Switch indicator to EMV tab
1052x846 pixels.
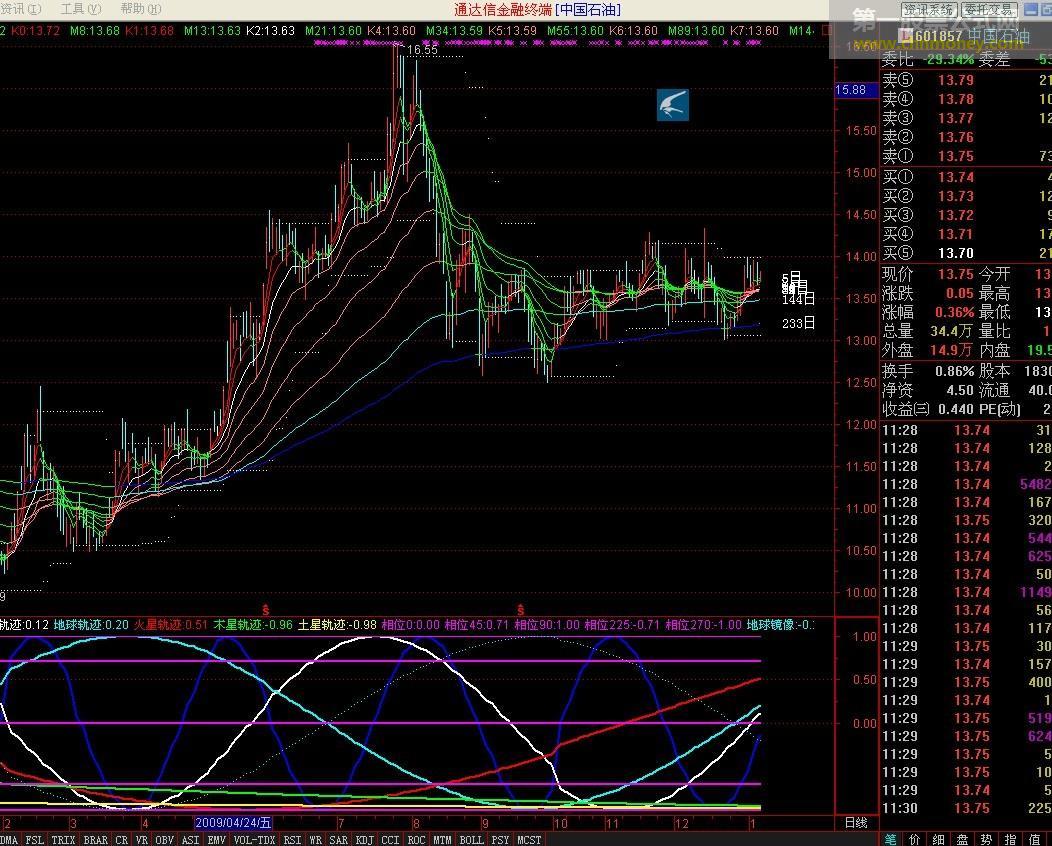pos(217,840)
